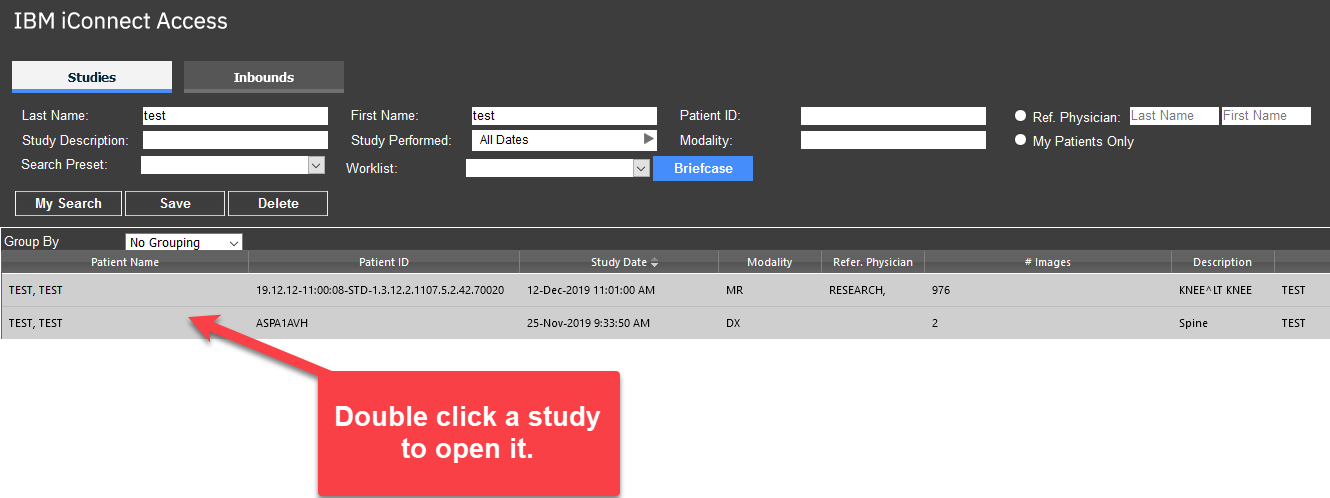Click the IBM iConnect Access title
The height and width of the screenshot is (498, 1330).
click(x=121, y=20)
